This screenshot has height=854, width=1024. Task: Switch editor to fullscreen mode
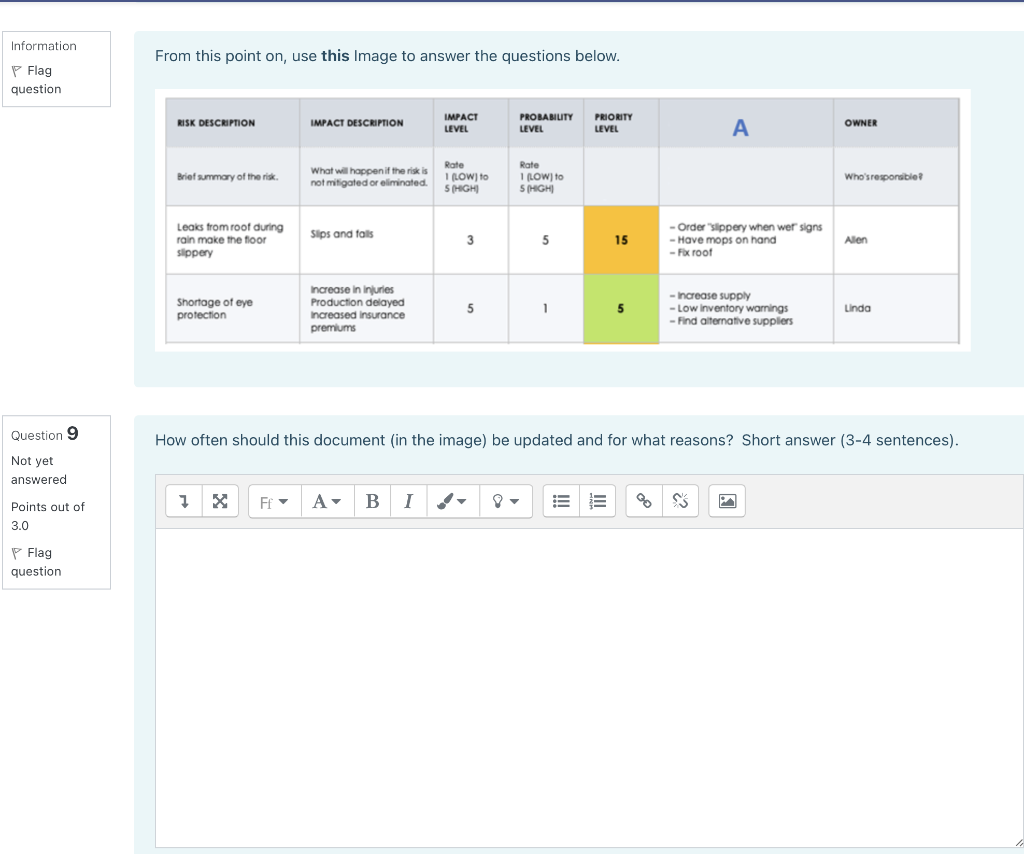220,501
